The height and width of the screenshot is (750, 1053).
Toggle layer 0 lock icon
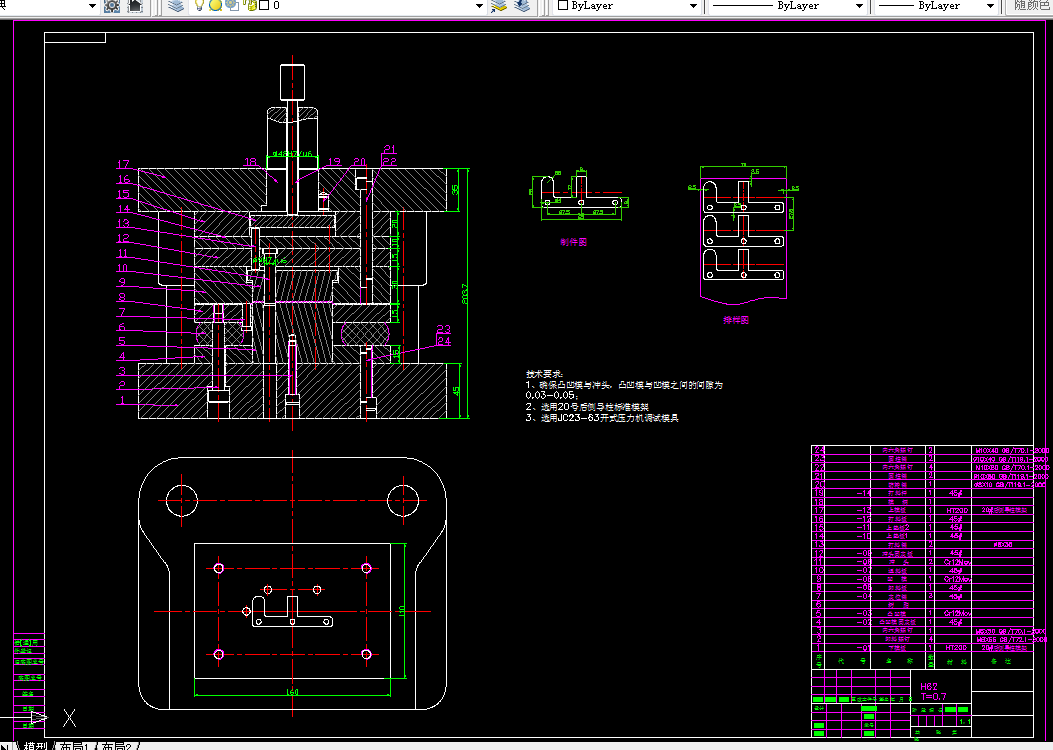tap(251, 5)
